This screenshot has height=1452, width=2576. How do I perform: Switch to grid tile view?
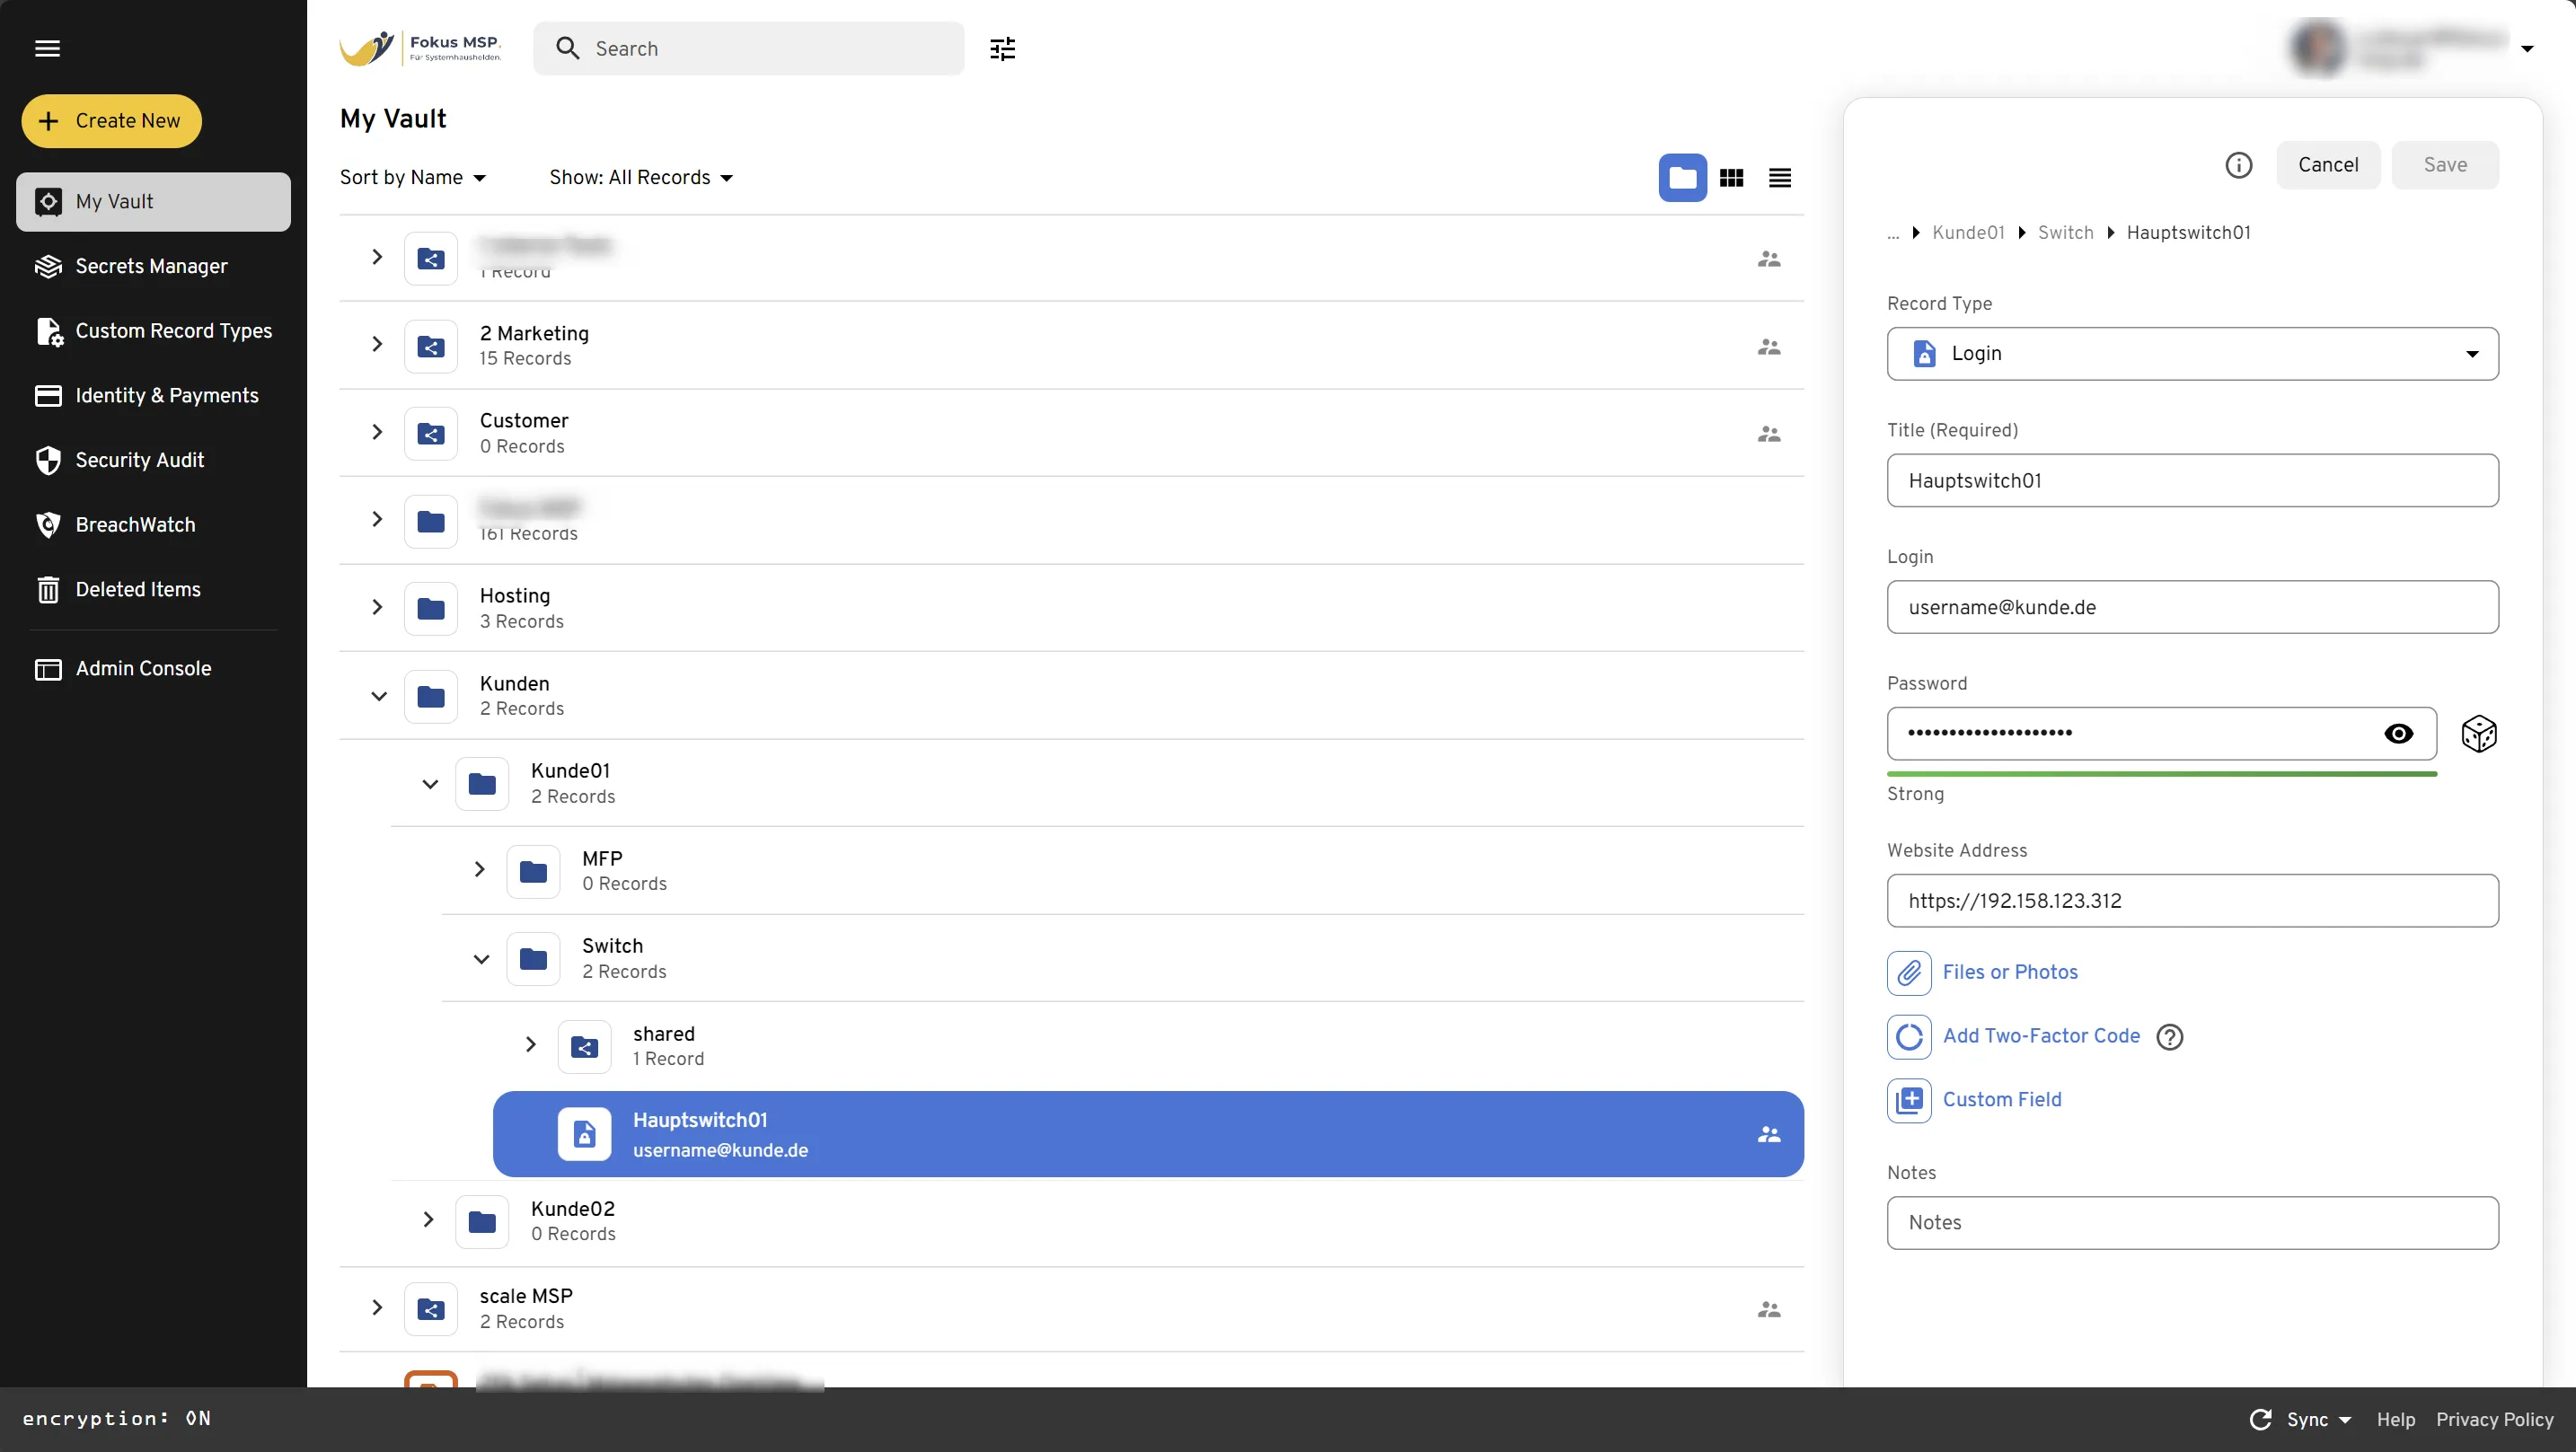pos(1732,178)
